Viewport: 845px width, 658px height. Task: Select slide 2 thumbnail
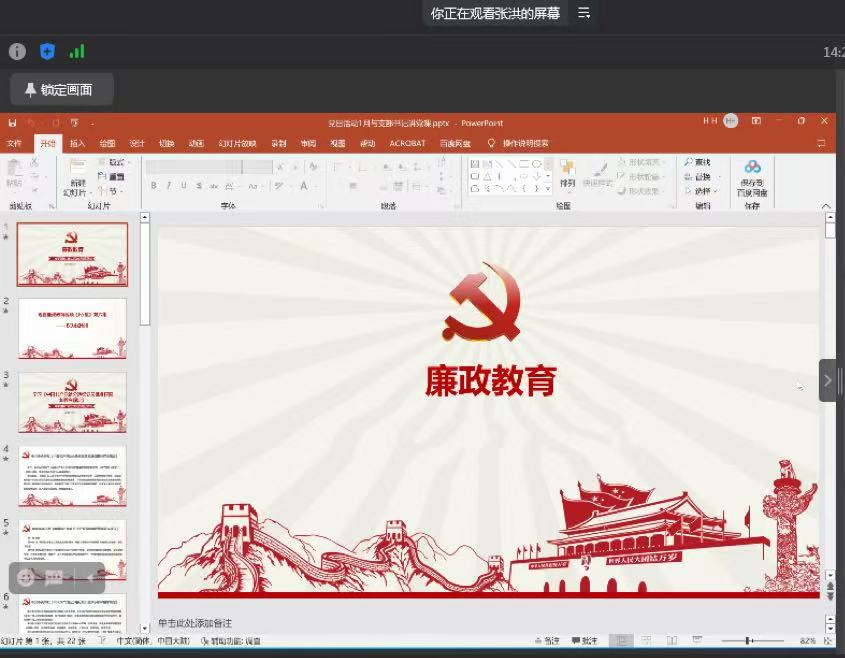coord(72,328)
